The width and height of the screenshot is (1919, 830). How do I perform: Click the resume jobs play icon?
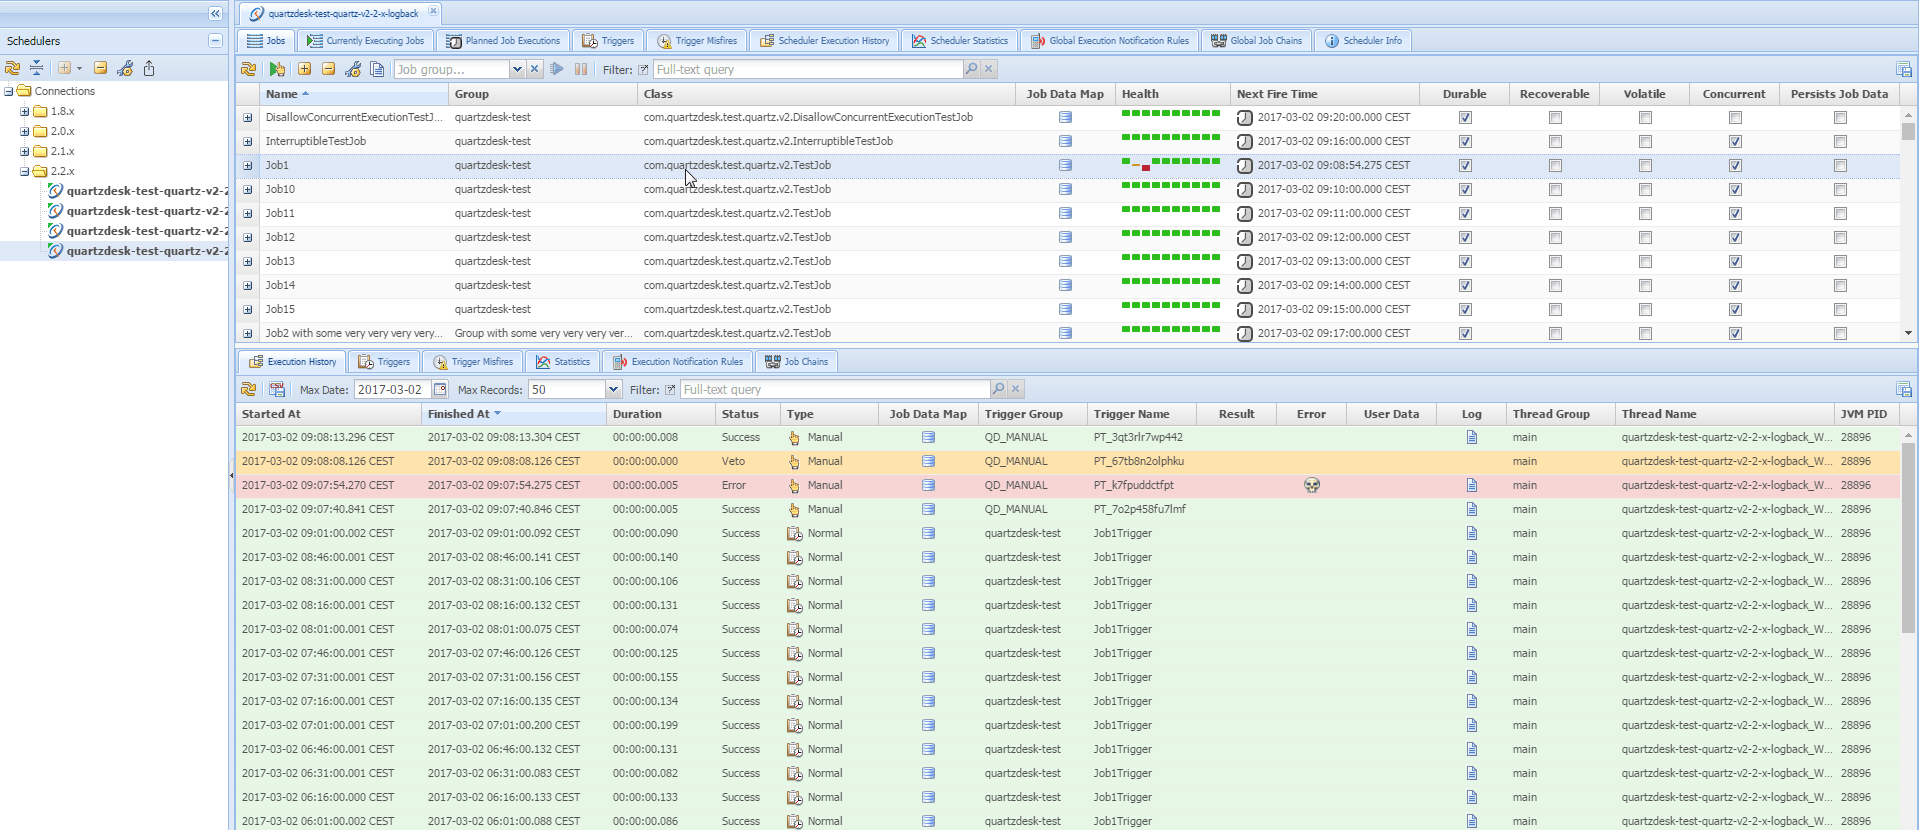tap(557, 69)
